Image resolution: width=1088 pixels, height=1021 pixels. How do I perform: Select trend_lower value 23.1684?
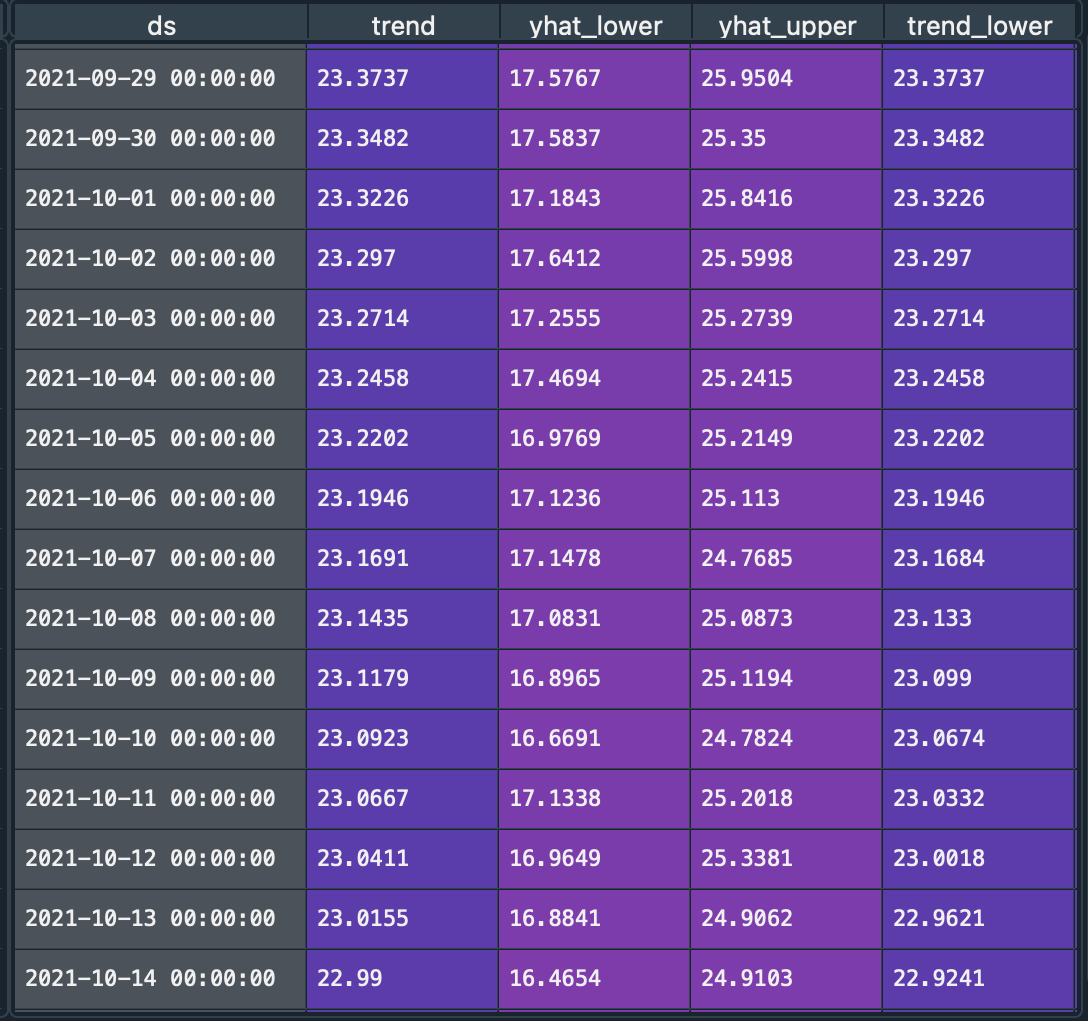(978, 558)
